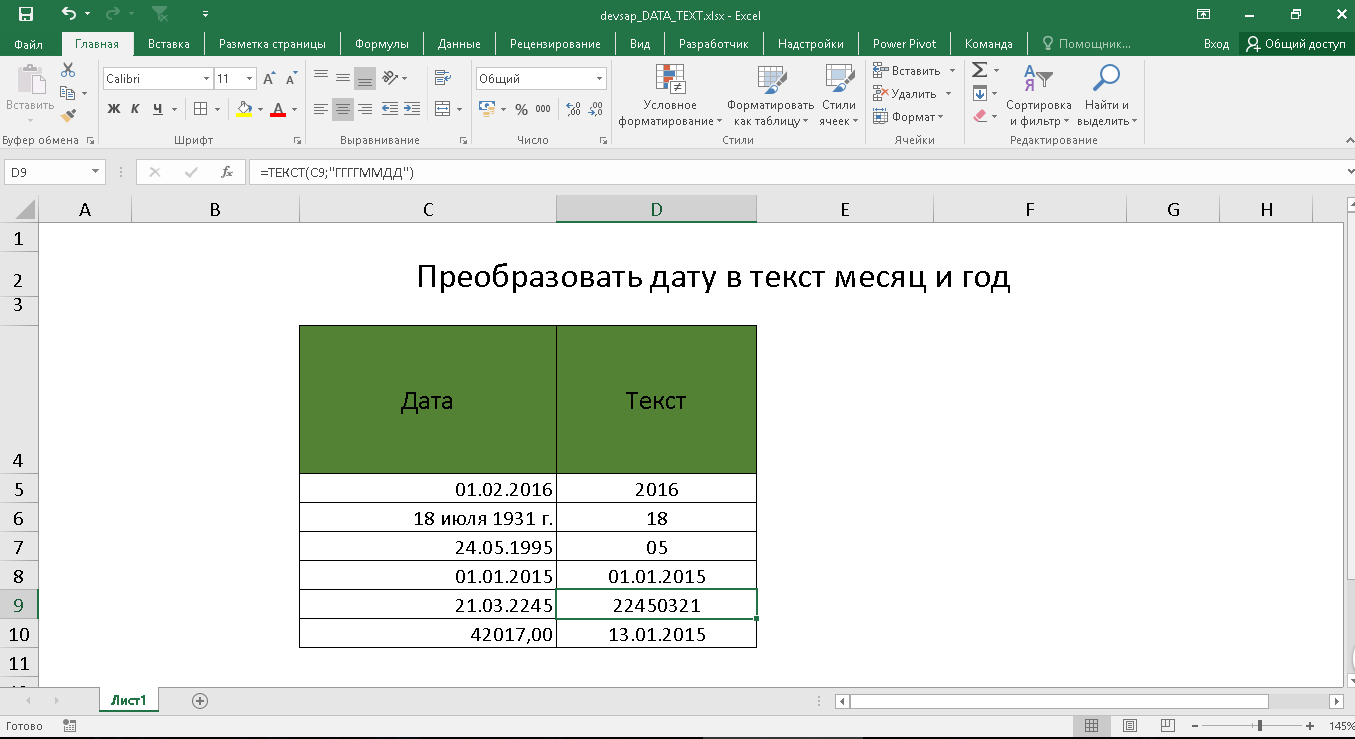Viewport: 1355px width, 739px height.
Task: Click the zoom slider handle
Action: (1259, 725)
